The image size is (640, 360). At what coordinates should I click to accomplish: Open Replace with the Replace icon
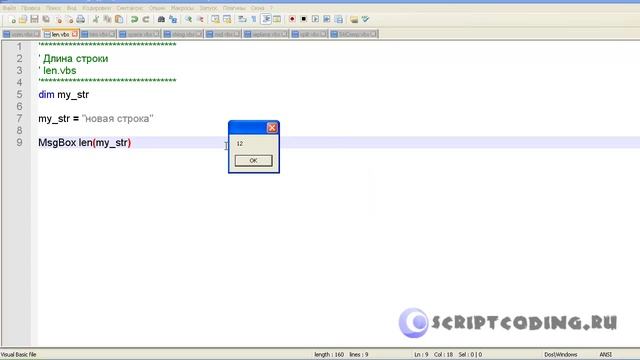point(173,19)
